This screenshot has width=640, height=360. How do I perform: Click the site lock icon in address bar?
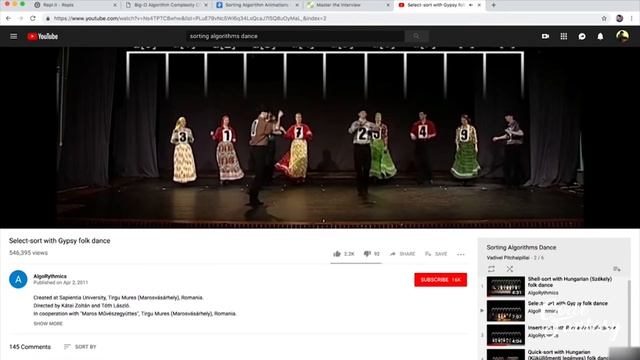click(x=48, y=18)
